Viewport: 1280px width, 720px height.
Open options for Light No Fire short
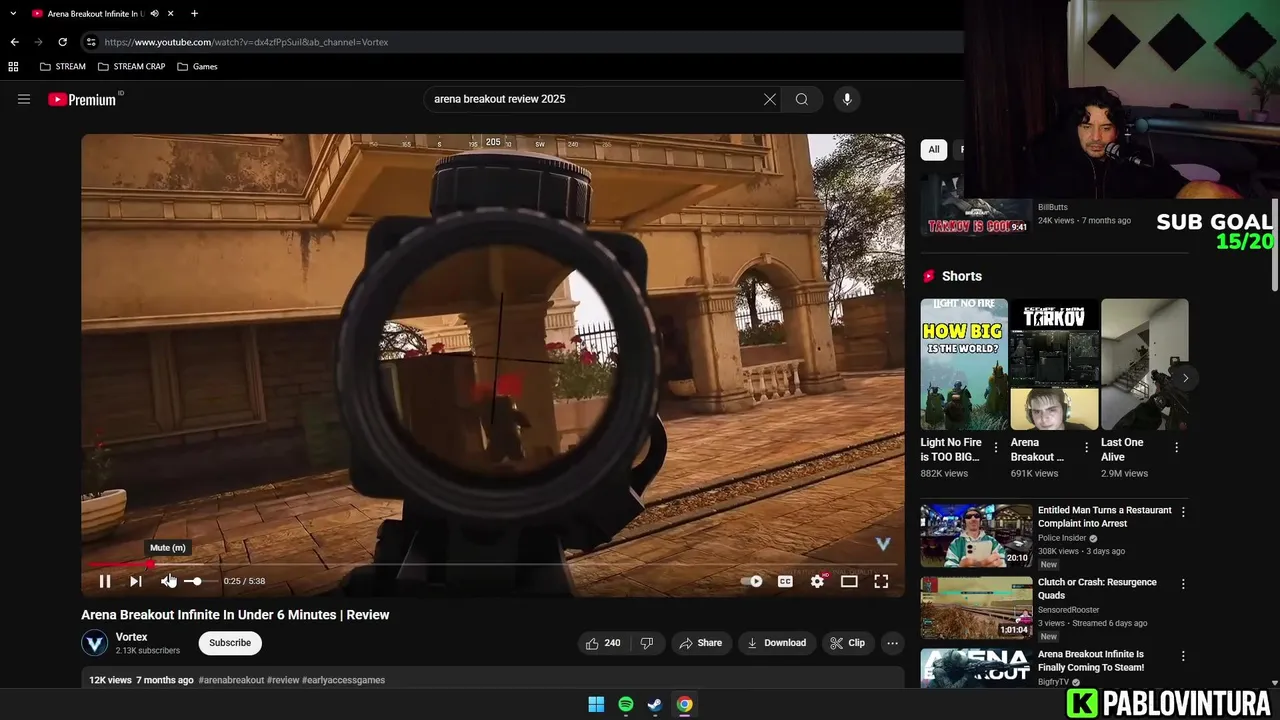click(996, 448)
